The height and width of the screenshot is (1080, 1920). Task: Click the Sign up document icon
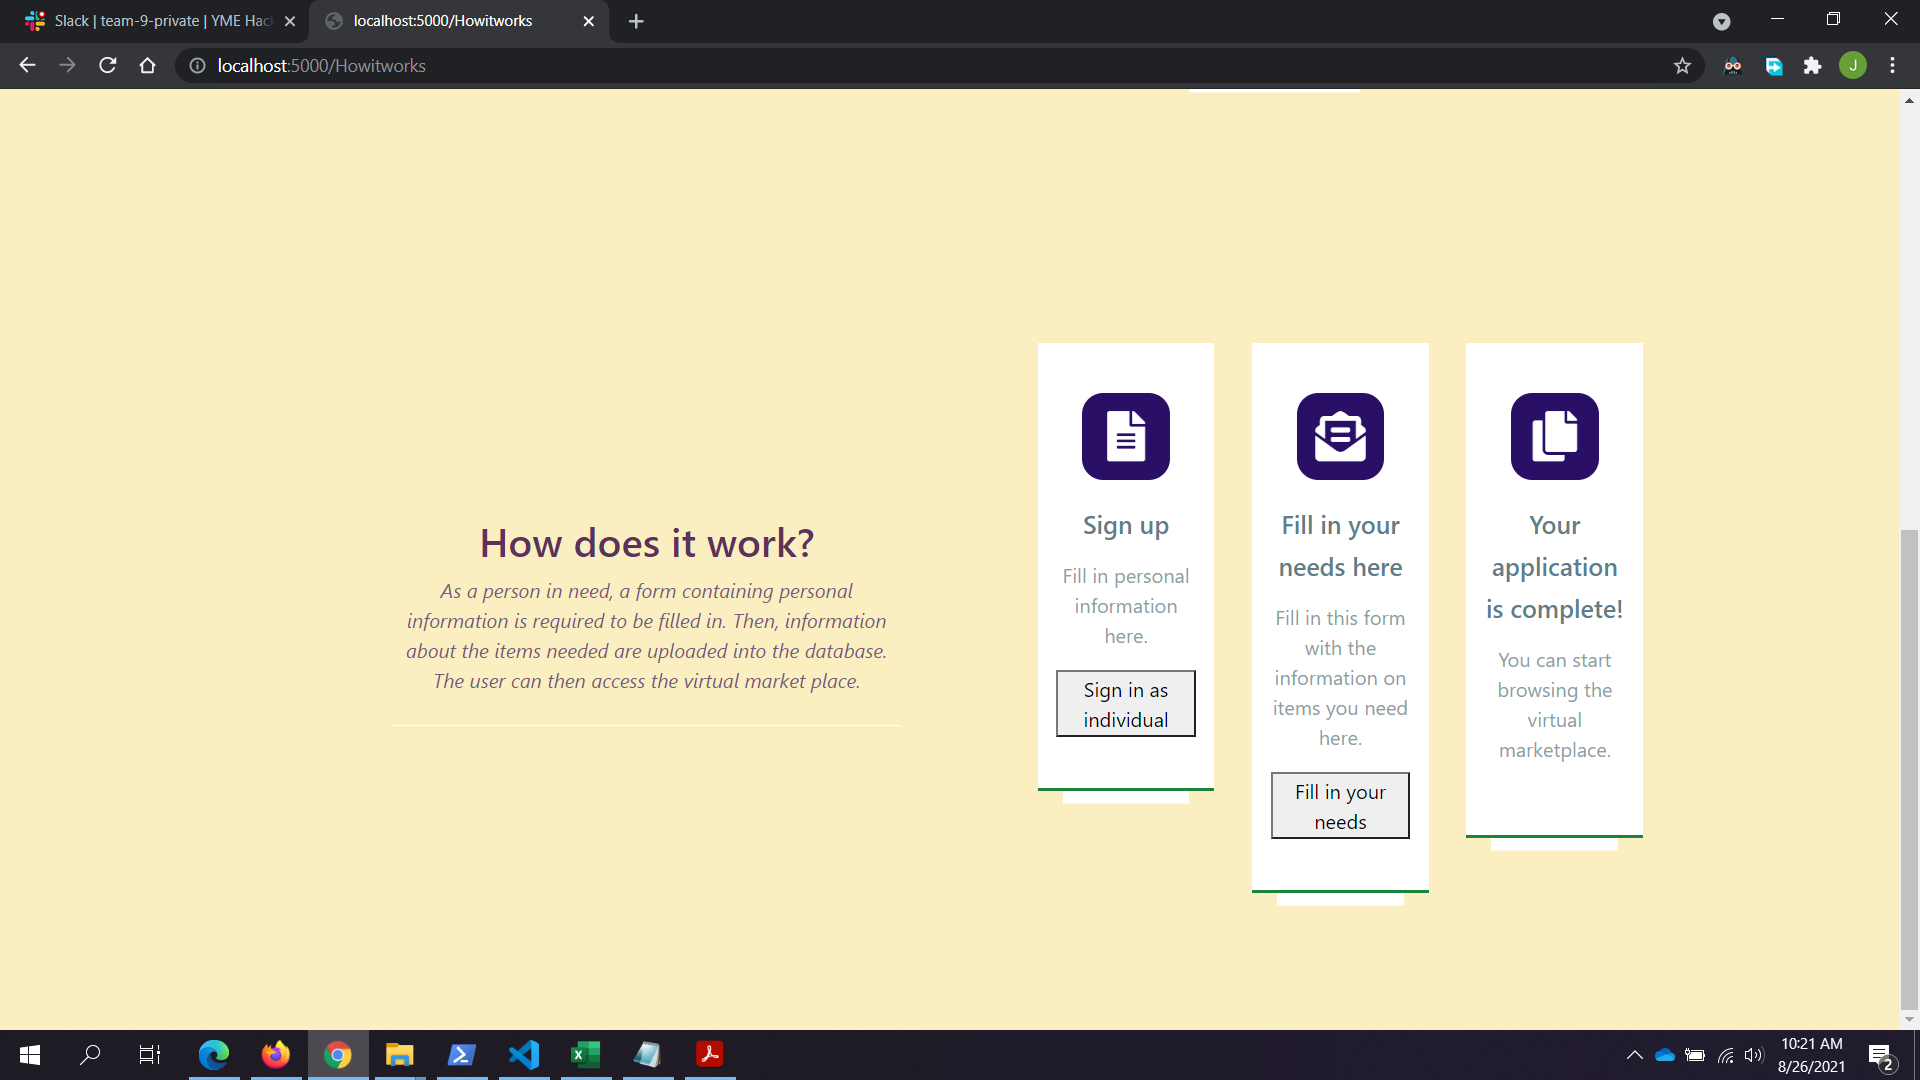1125,436
